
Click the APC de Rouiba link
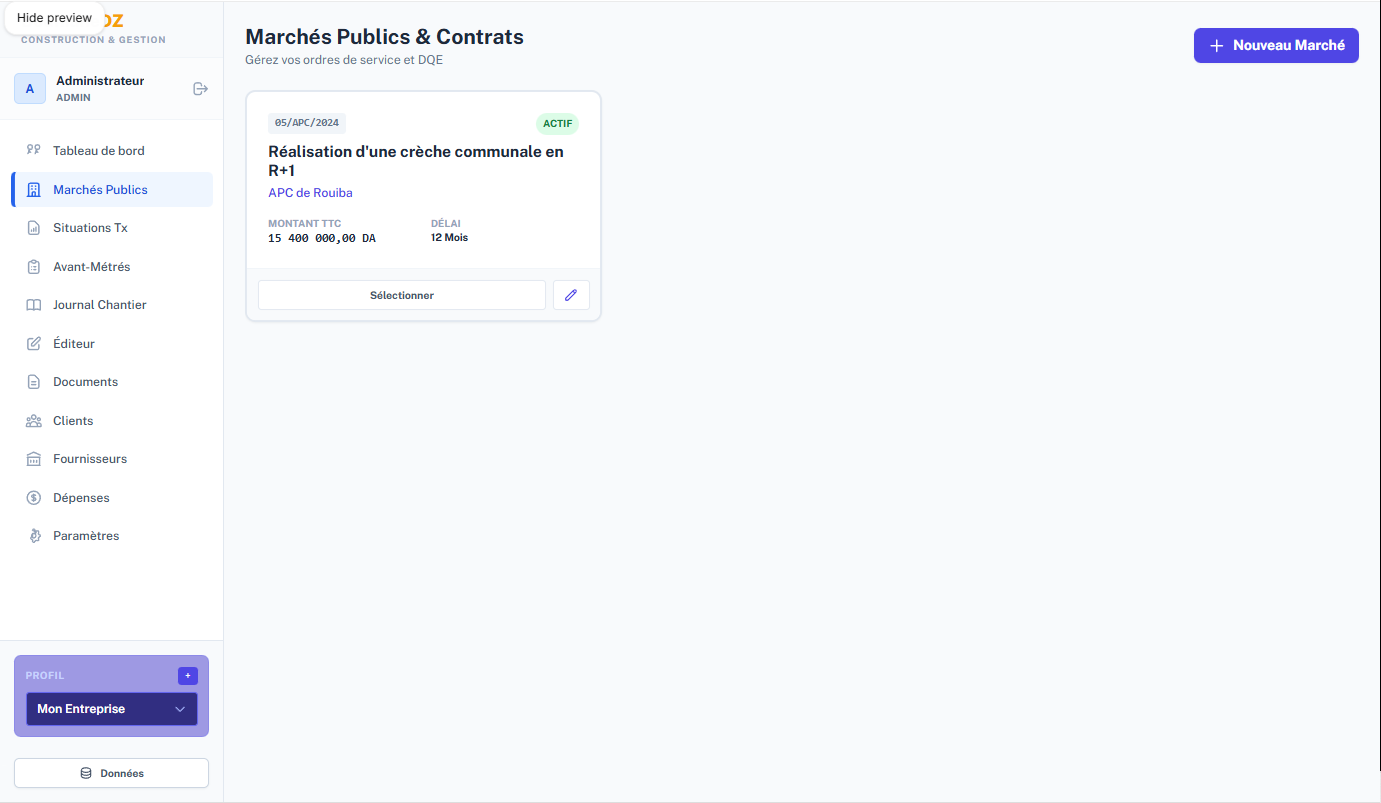pyautogui.click(x=310, y=193)
